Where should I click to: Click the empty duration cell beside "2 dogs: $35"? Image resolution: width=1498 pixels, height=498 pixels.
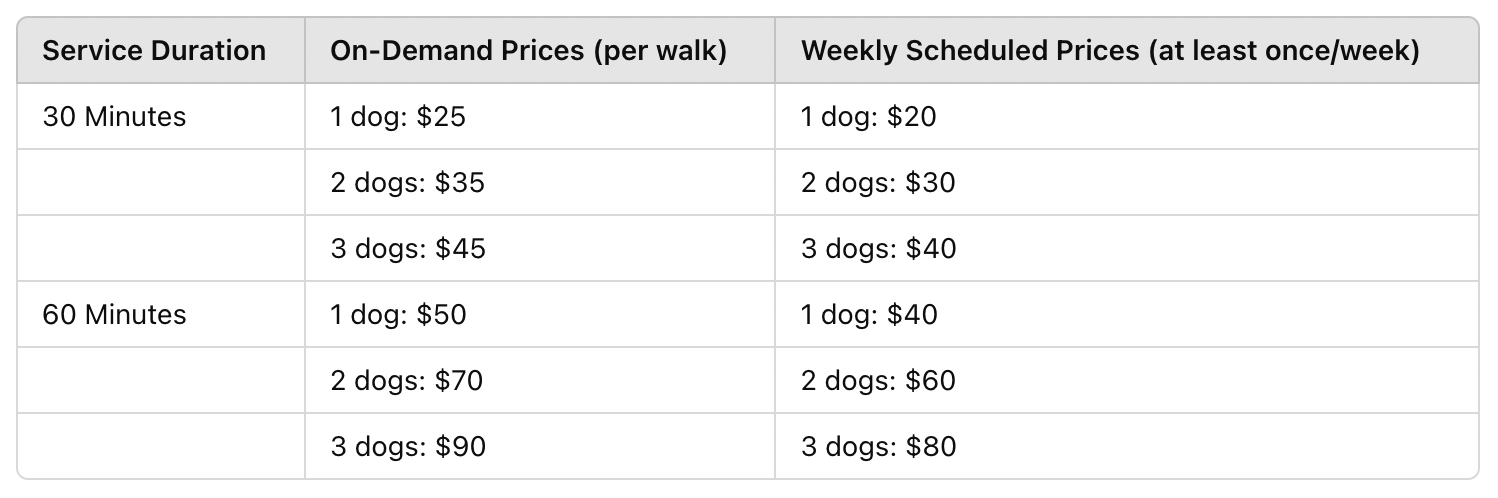coord(161,183)
